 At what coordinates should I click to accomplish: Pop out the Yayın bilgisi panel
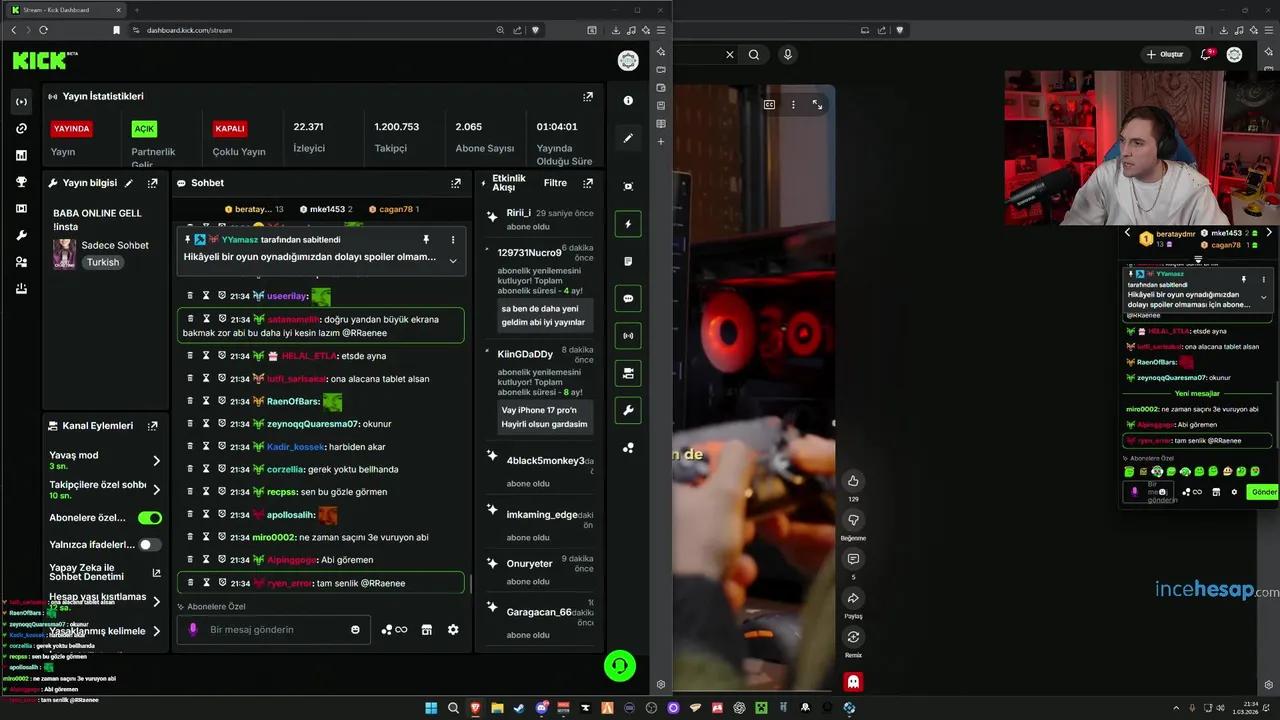(x=153, y=183)
